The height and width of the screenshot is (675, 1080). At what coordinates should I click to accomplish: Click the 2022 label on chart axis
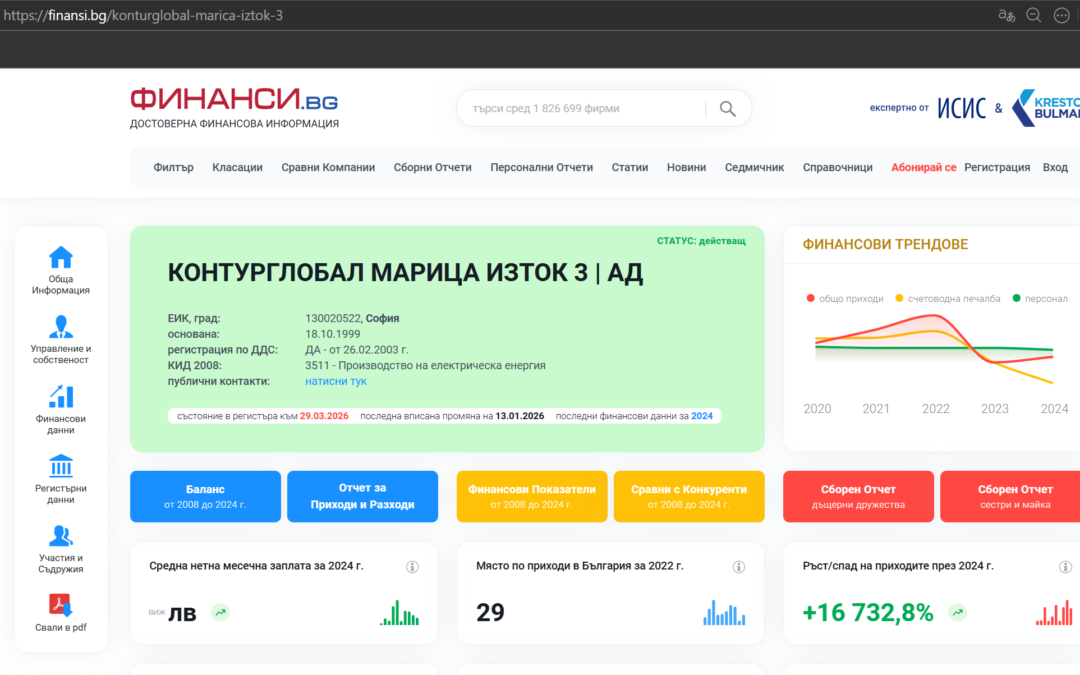click(x=935, y=409)
